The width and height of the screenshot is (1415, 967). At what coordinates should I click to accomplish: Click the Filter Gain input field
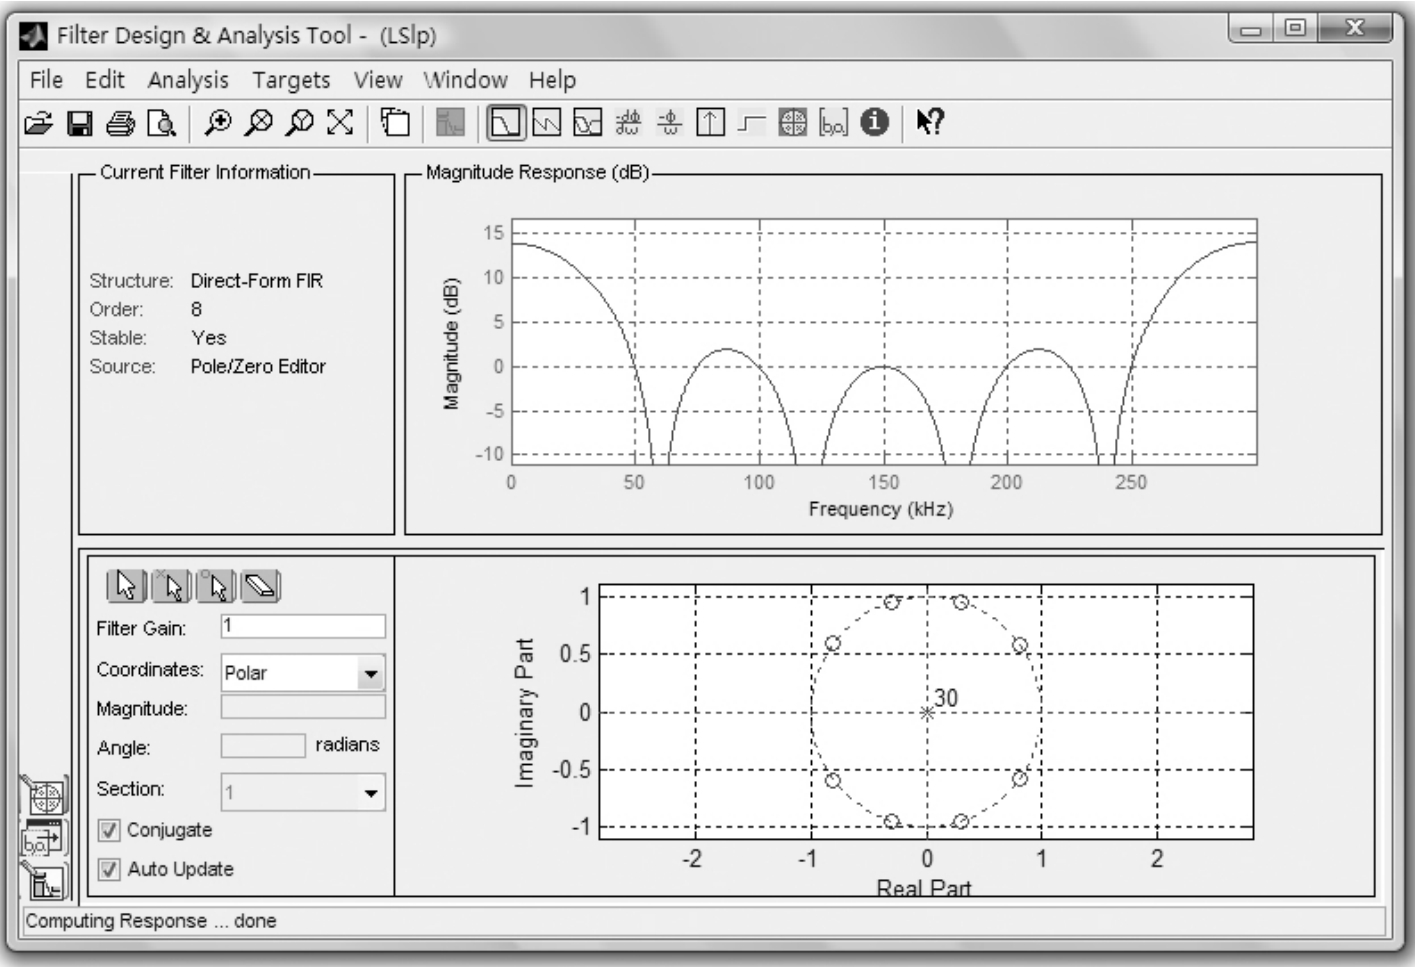click(x=302, y=627)
